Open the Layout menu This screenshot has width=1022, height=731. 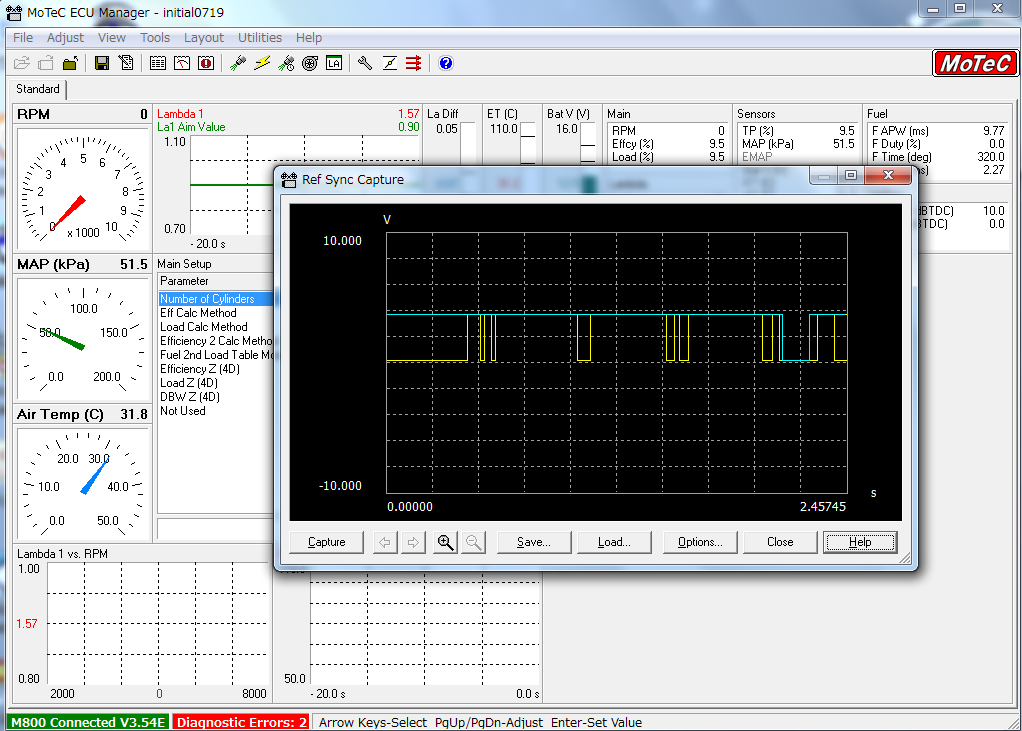203,38
